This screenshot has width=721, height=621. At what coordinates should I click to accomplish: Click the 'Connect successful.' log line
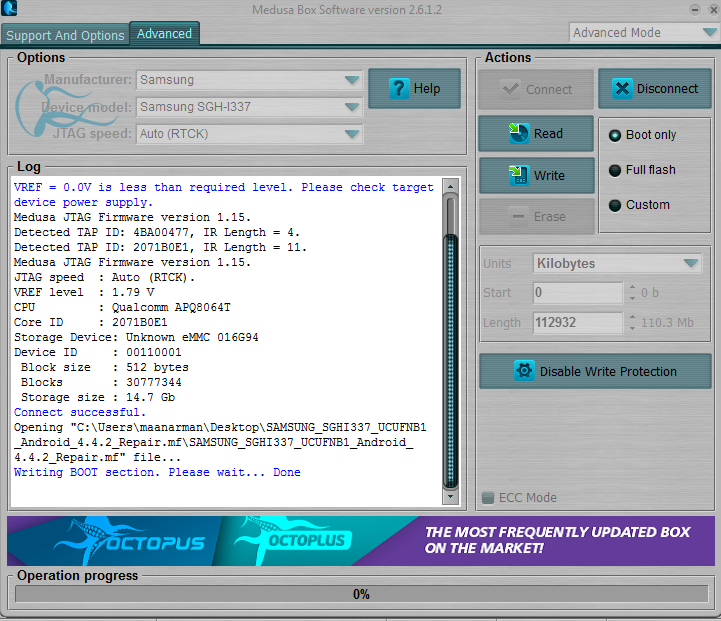click(80, 412)
